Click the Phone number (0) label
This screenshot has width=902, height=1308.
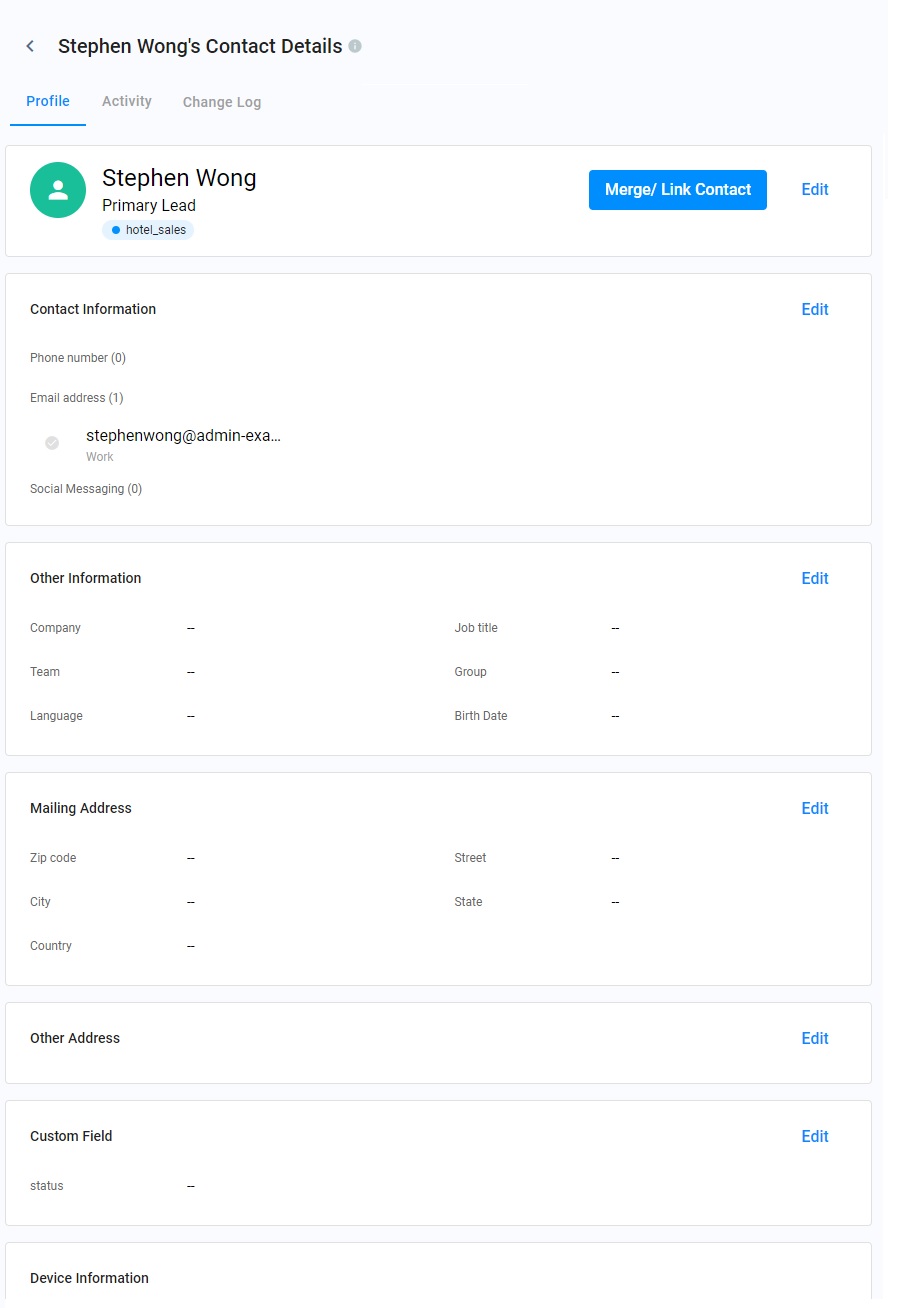click(78, 358)
